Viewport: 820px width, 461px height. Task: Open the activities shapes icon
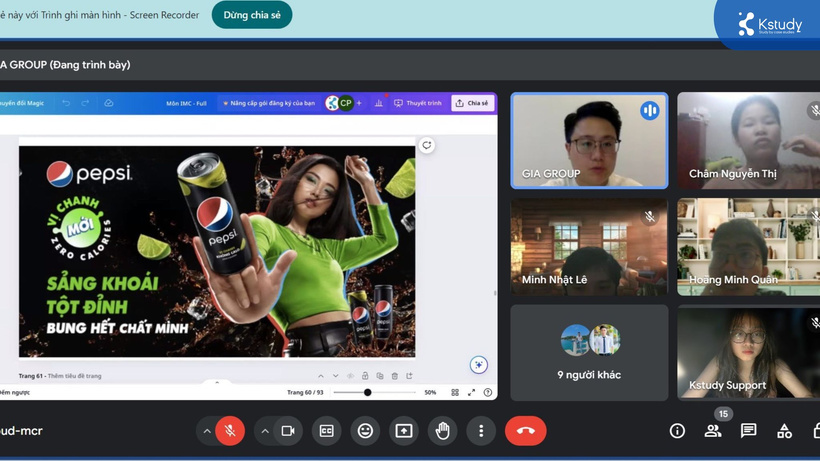(x=784, y=431)
